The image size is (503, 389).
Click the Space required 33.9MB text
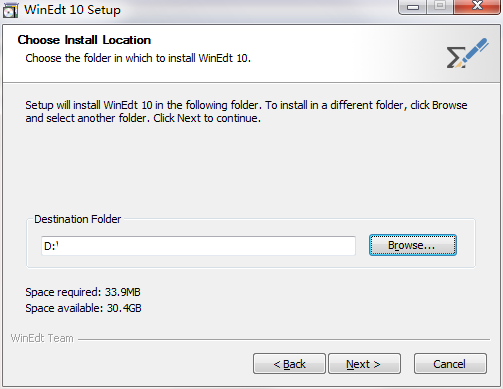(x=83, y=292)
